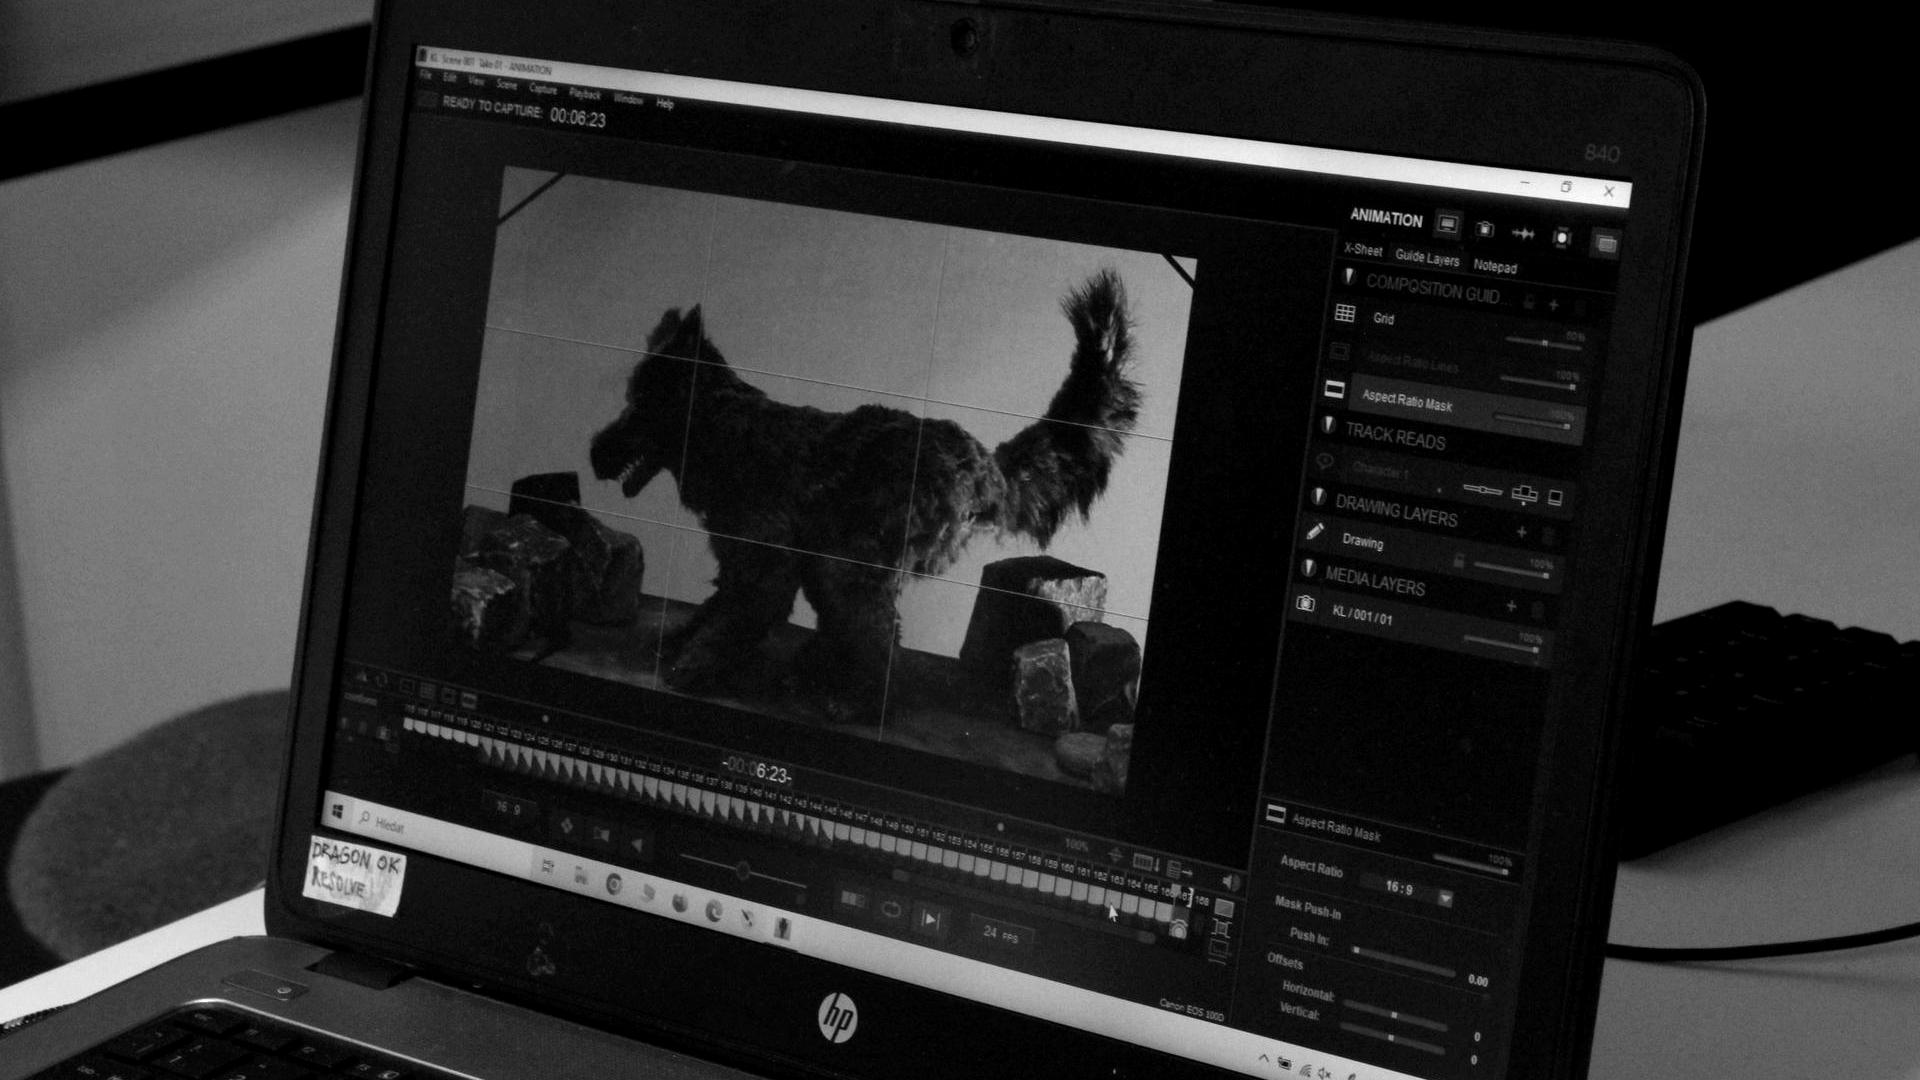Select the Animation monitor workspace icon

point(1447,225)
